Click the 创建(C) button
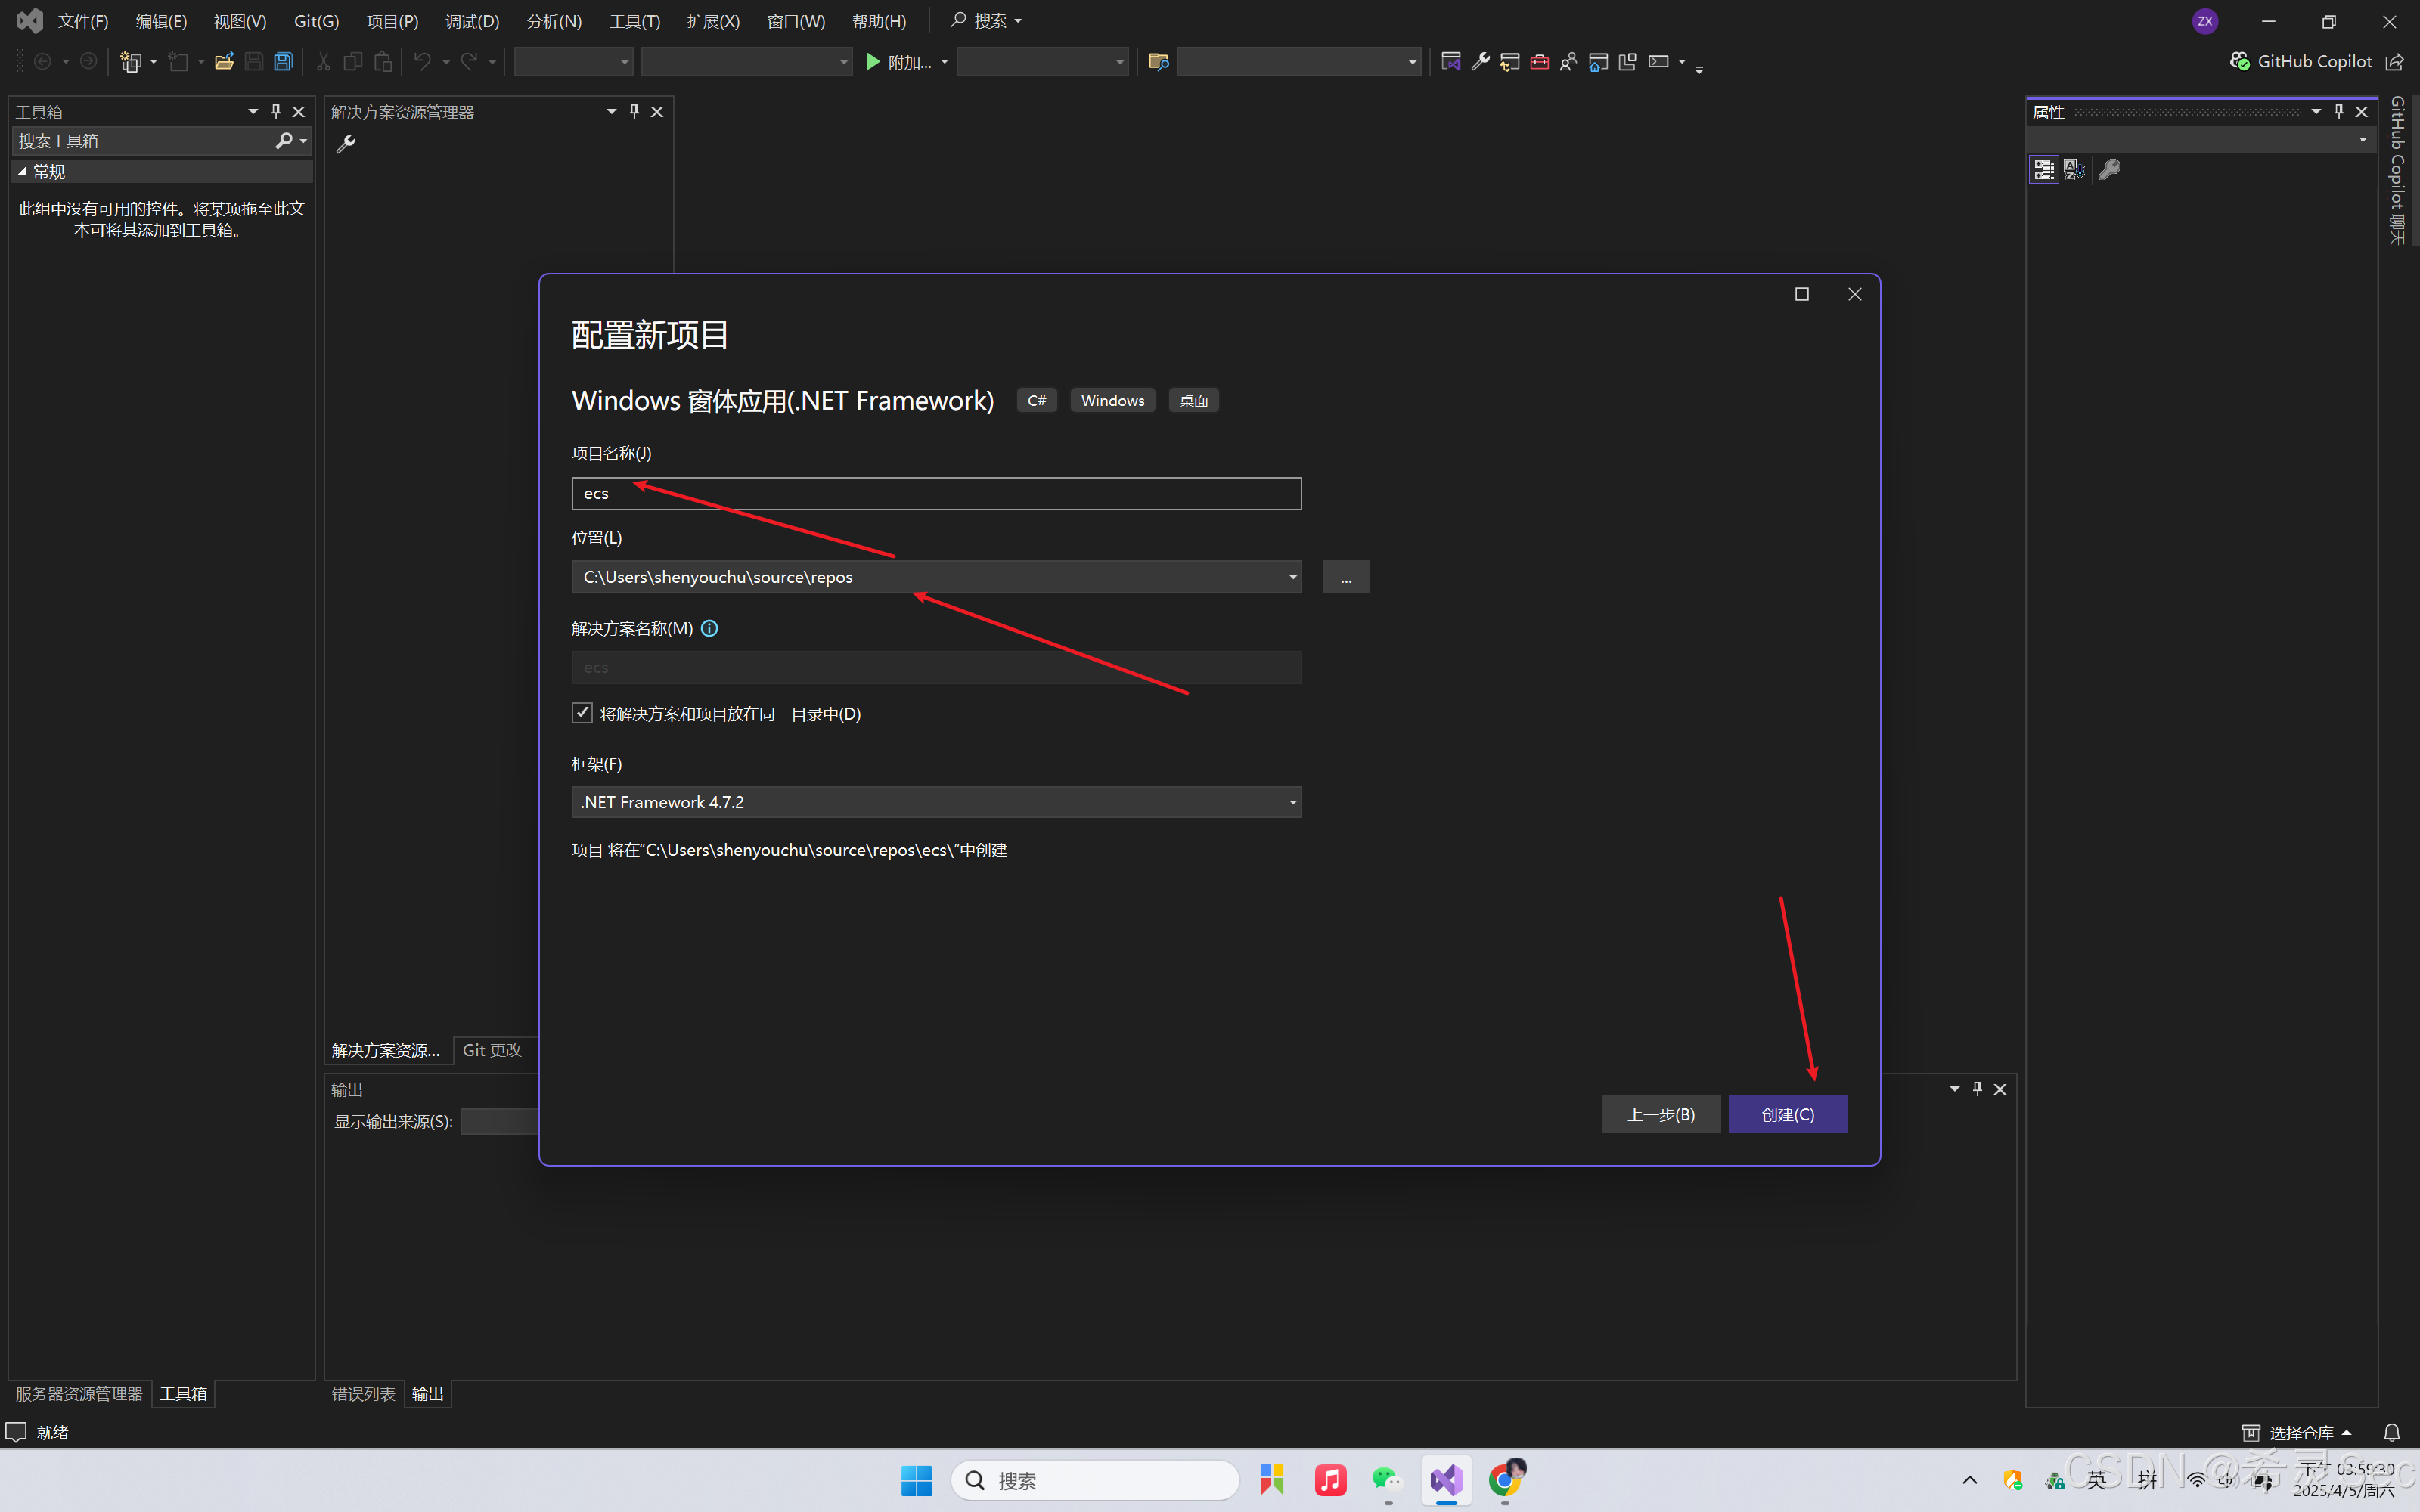 tap(1787, 1114)
